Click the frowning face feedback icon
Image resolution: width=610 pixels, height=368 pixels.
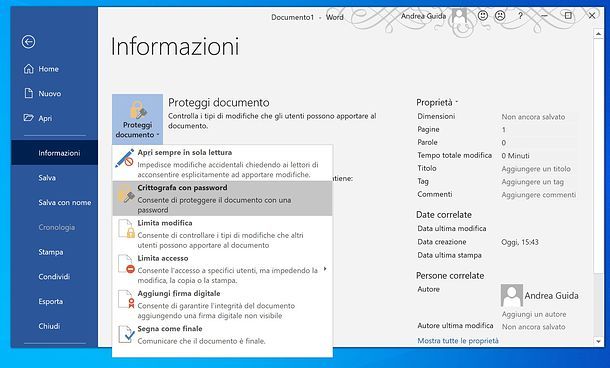pos(500,16)
